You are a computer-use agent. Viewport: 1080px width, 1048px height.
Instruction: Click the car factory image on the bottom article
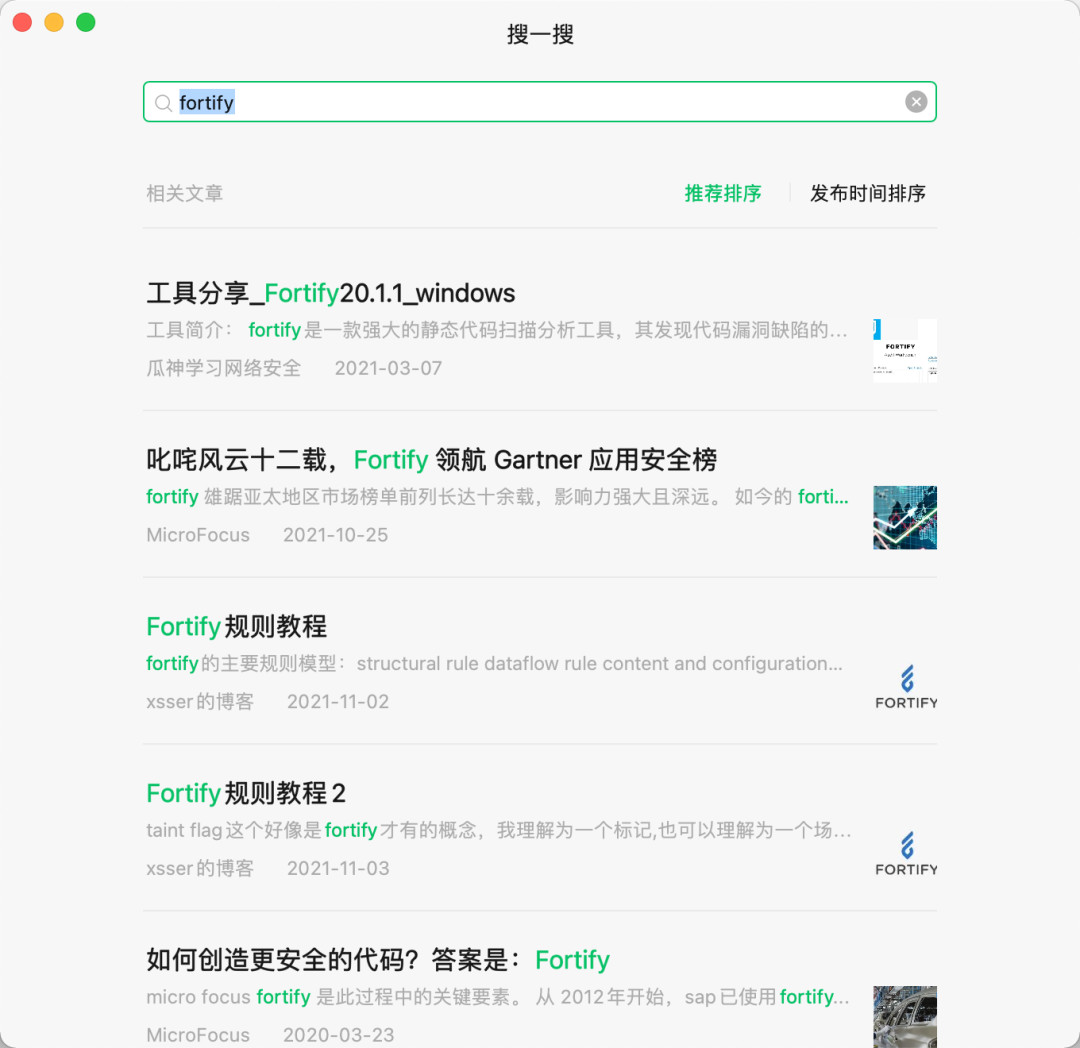tap(905, 1017)
